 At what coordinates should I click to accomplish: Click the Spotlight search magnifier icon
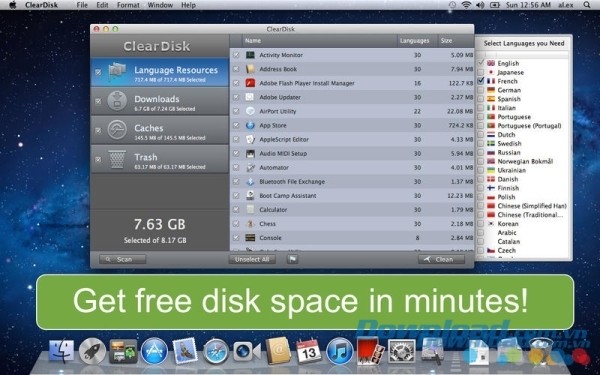[x=587, y=5]
